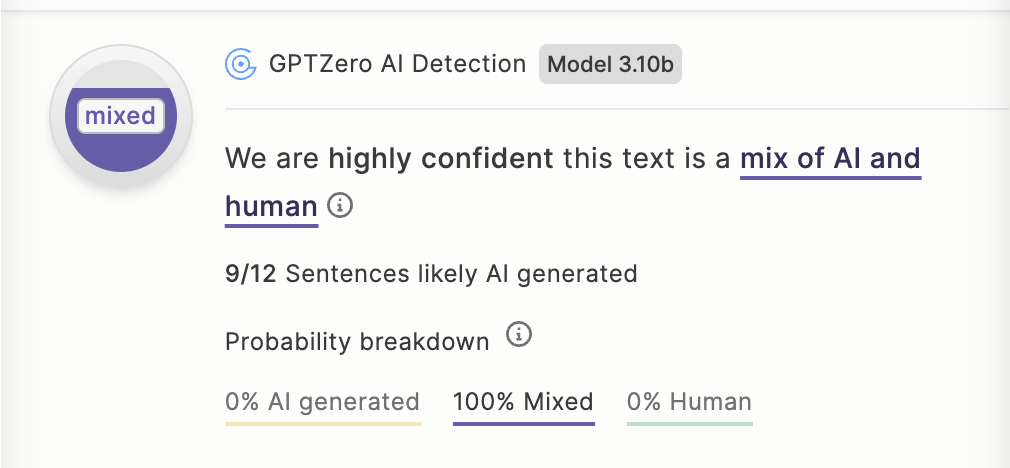Click the bold "highly confident" phrase
This screenshot has width=1010, height=468.
pos(440,158)
